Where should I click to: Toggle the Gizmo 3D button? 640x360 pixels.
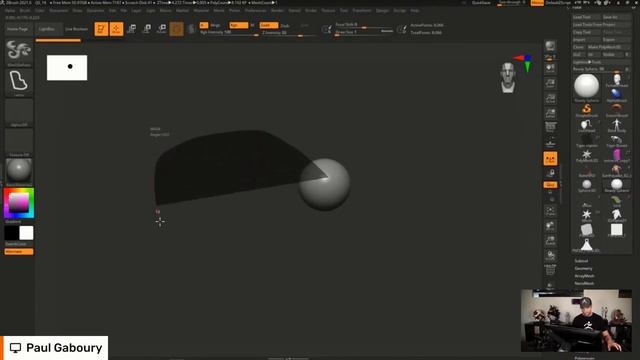176,29
